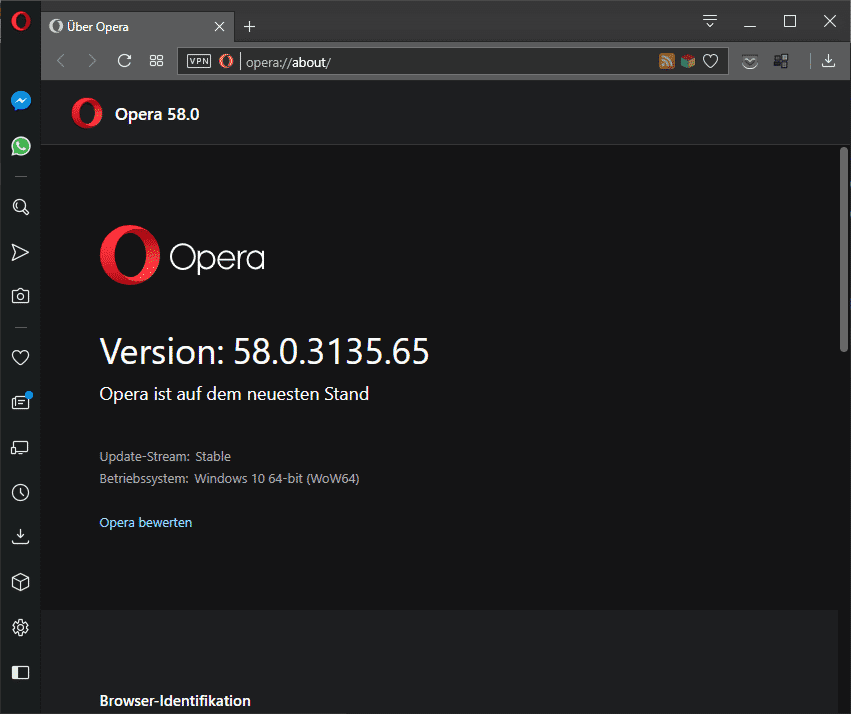
Task: Click the Update-Stream: Stable line
Action: [x=165, y=457]
